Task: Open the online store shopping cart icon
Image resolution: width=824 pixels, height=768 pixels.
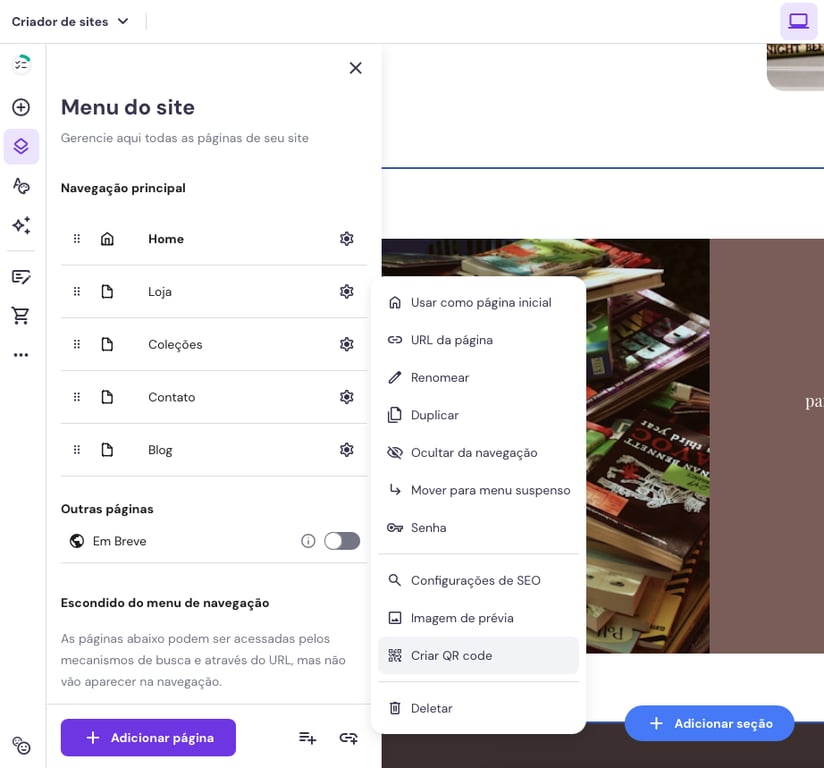Action: [x=21, y=315]
